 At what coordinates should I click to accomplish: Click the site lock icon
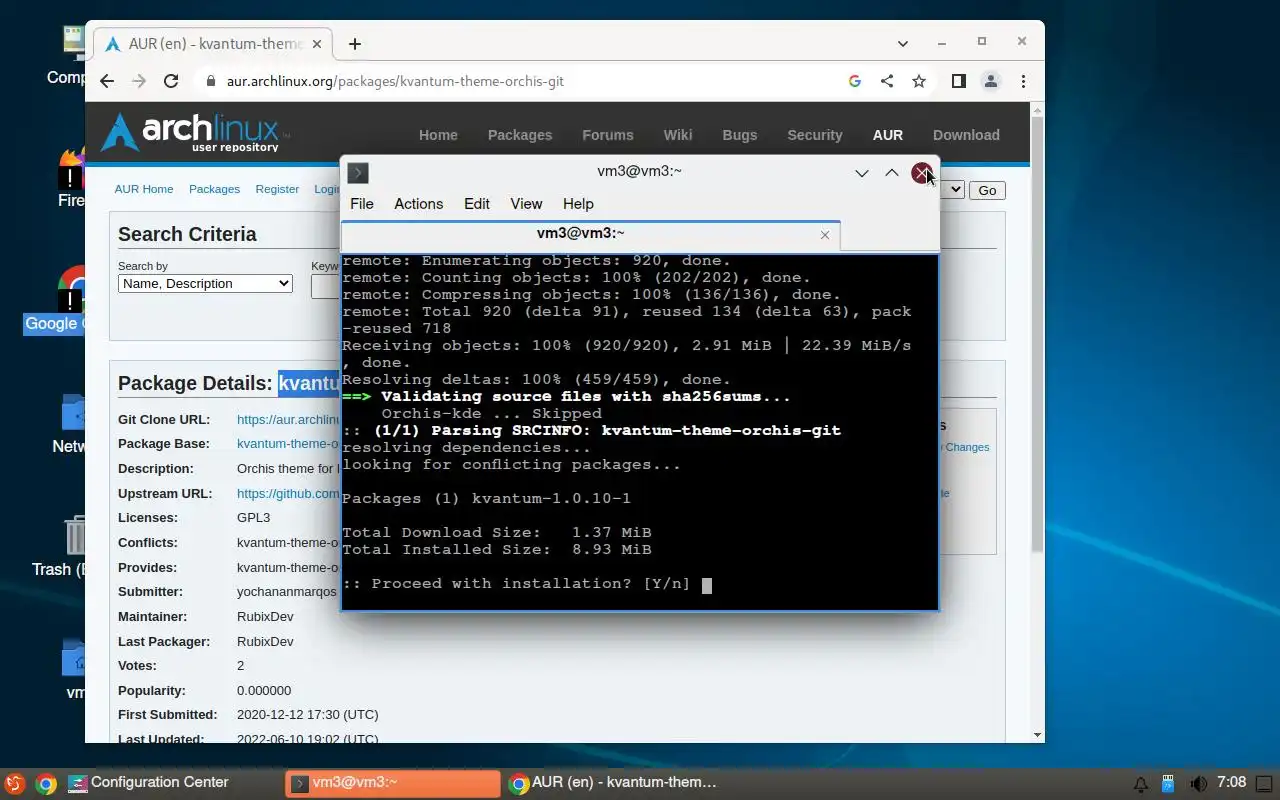pos(210,81)
